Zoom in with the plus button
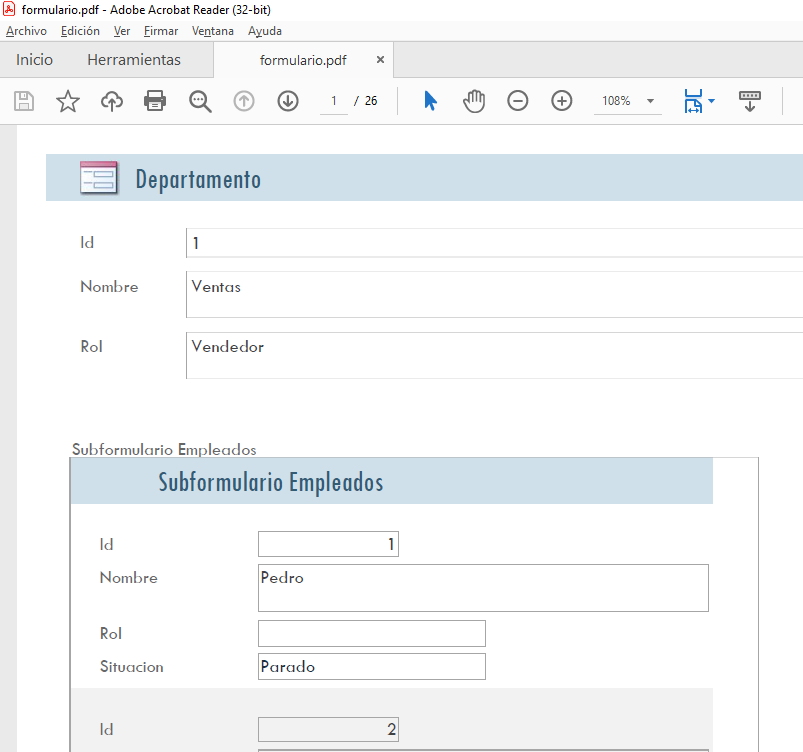Screen dimensions: 803x752 (562, 101)
